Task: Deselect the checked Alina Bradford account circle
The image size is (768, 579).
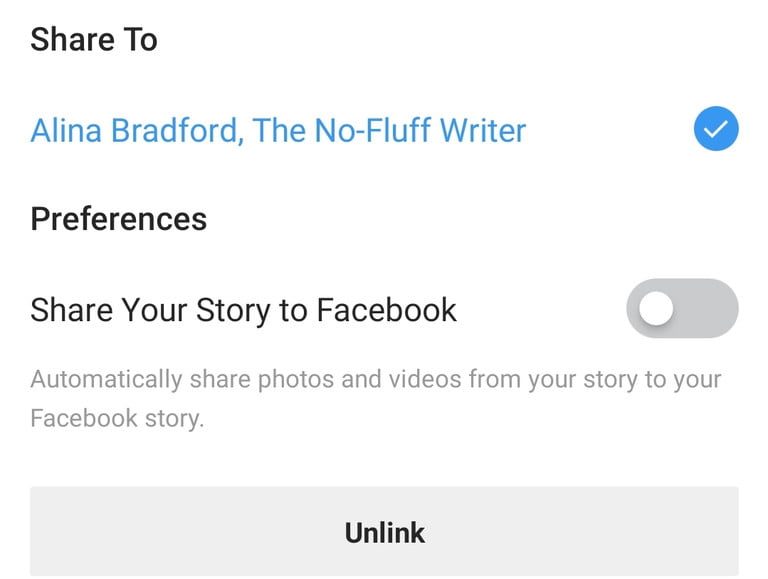Action: point(715,129)
